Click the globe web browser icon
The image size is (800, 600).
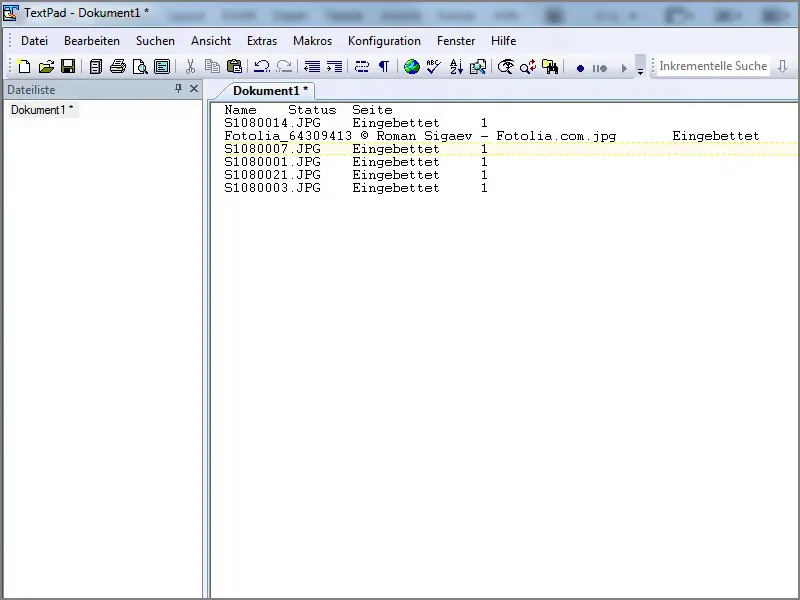tap(412, 67)
